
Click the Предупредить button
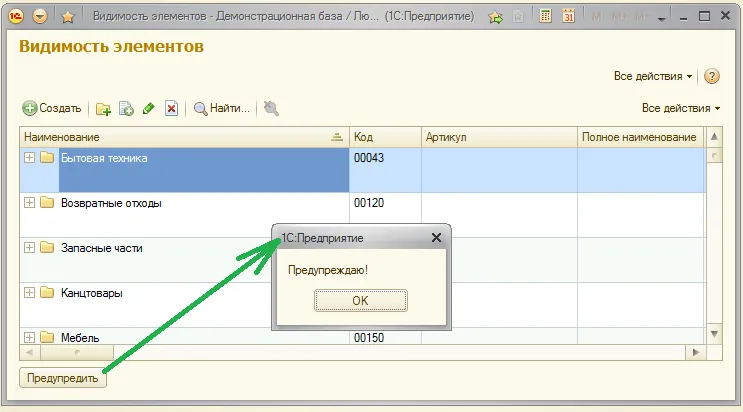[63, 378]
